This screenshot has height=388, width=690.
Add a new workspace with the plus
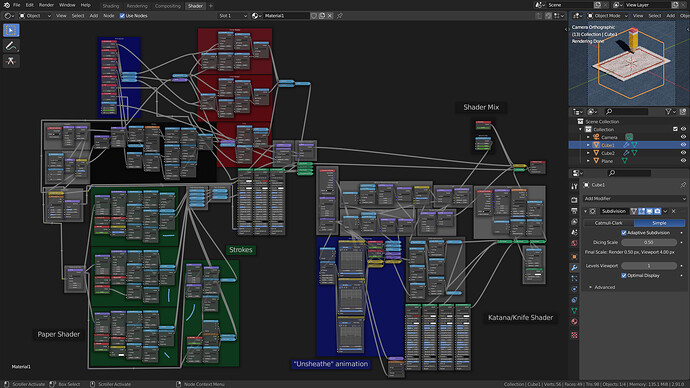211,6
